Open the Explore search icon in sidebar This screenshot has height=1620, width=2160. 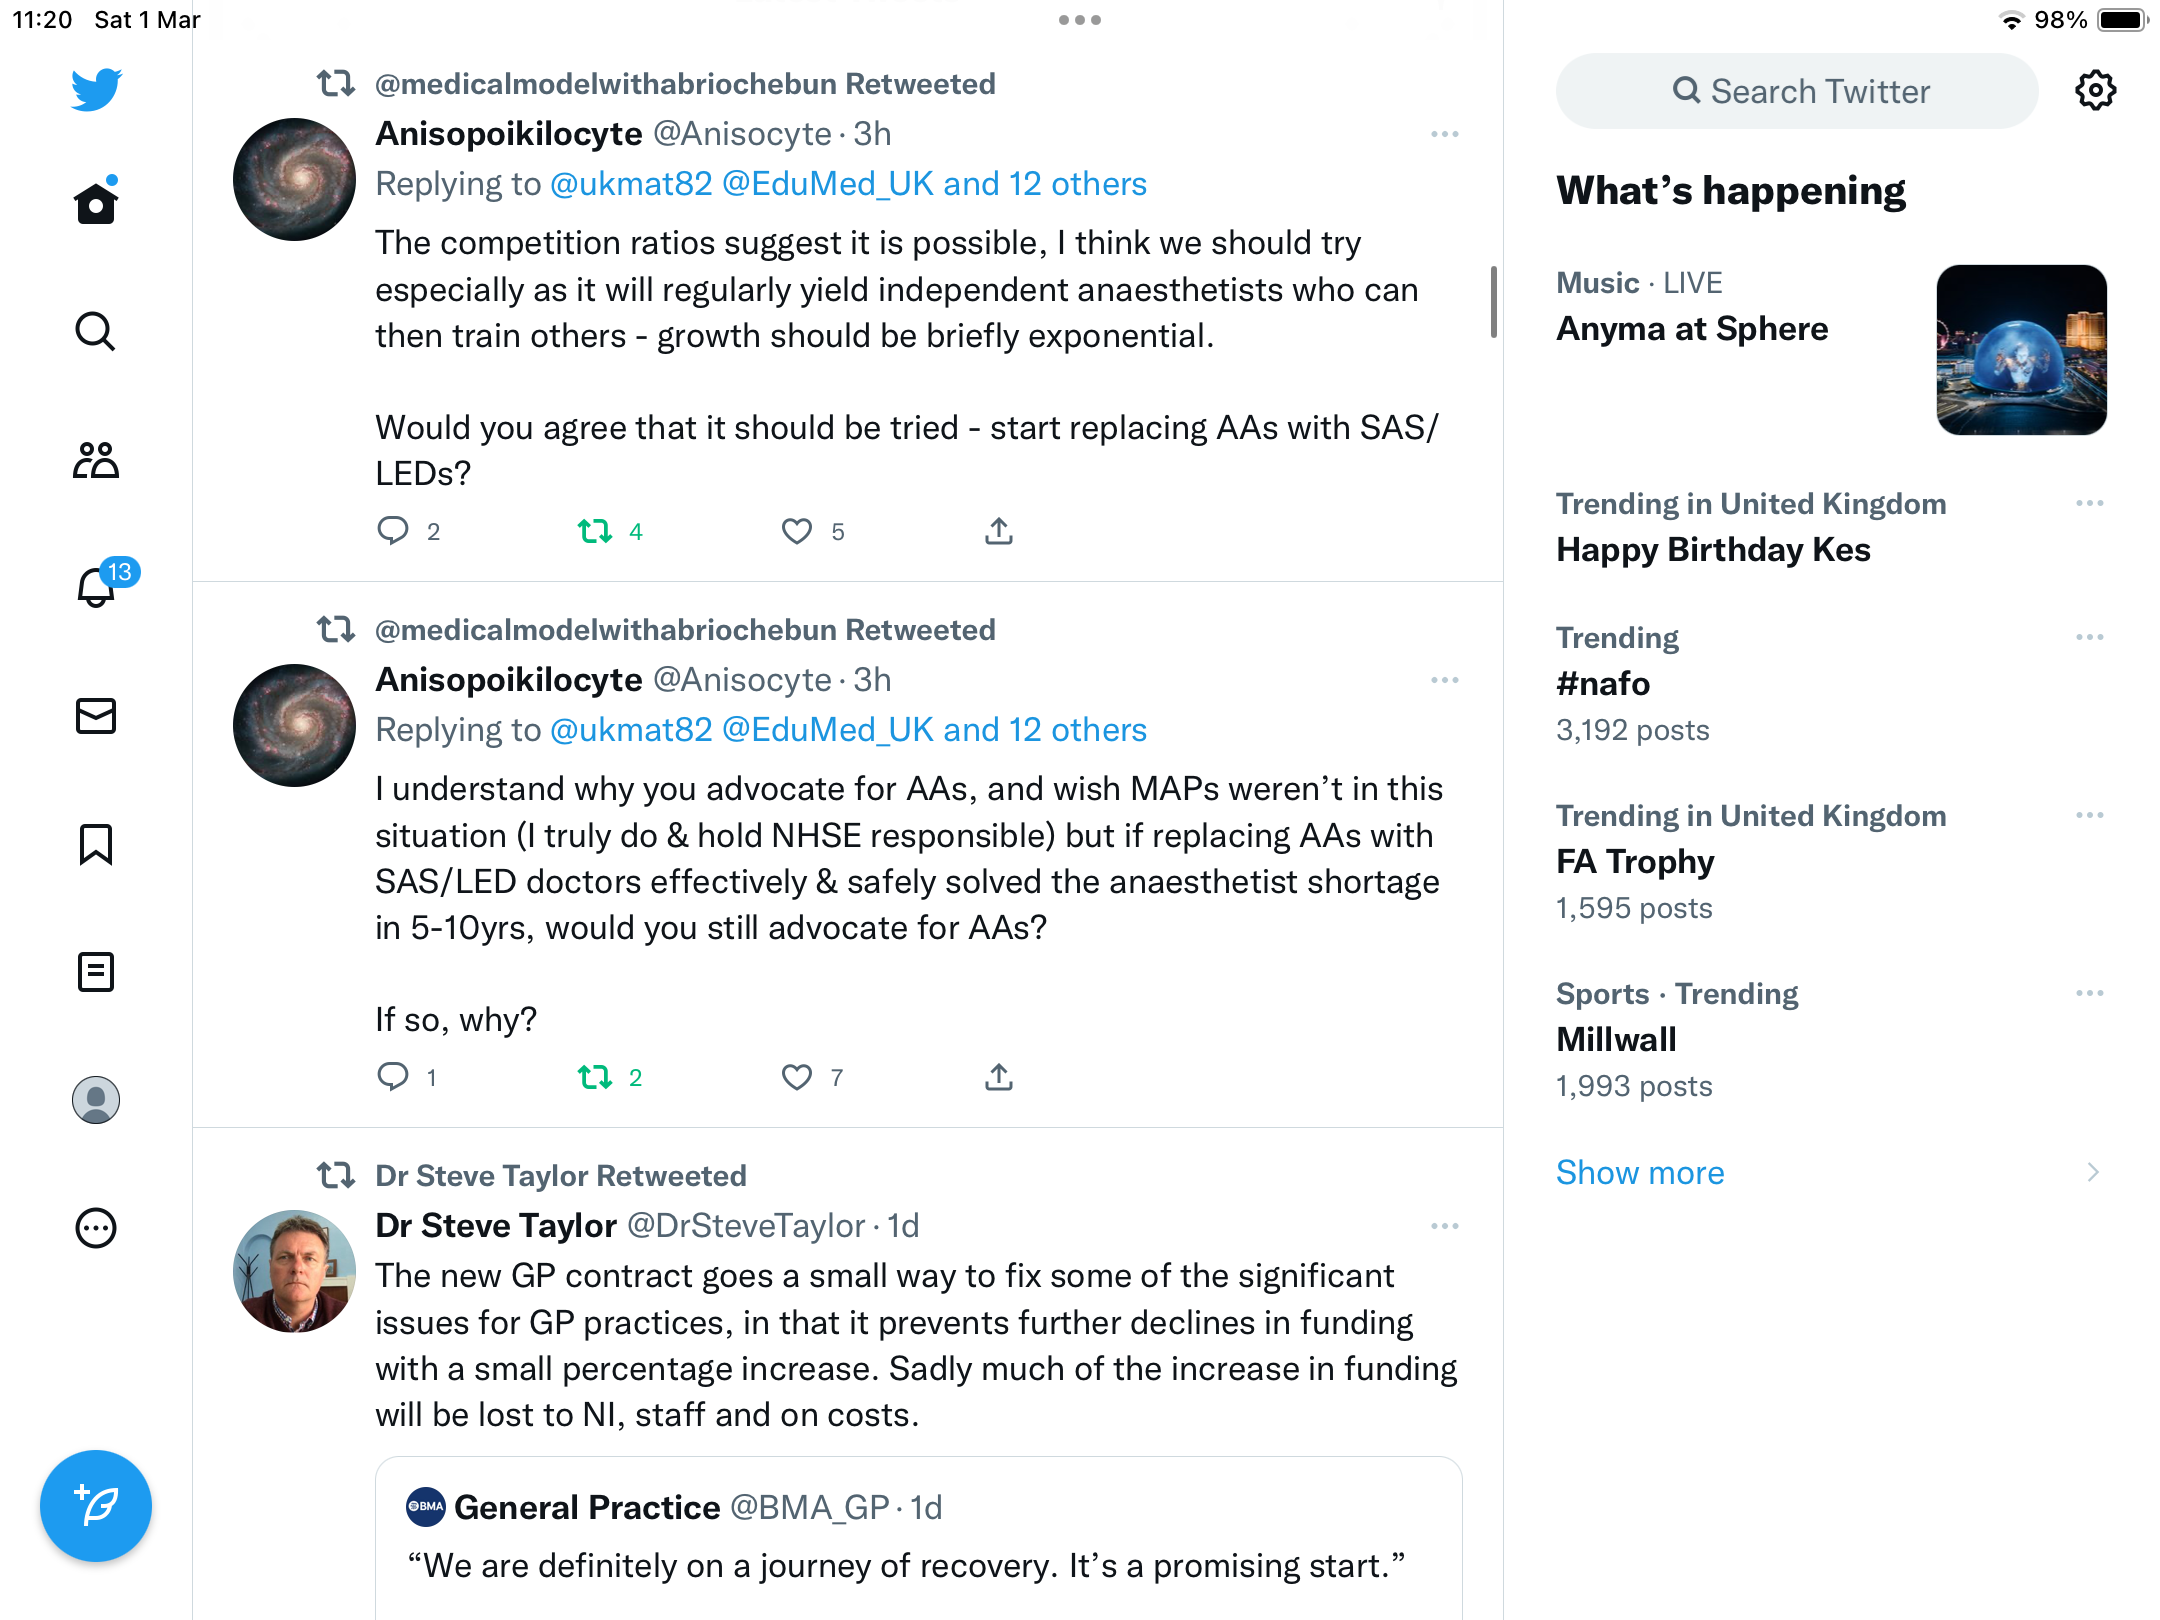tap(96, 331)
